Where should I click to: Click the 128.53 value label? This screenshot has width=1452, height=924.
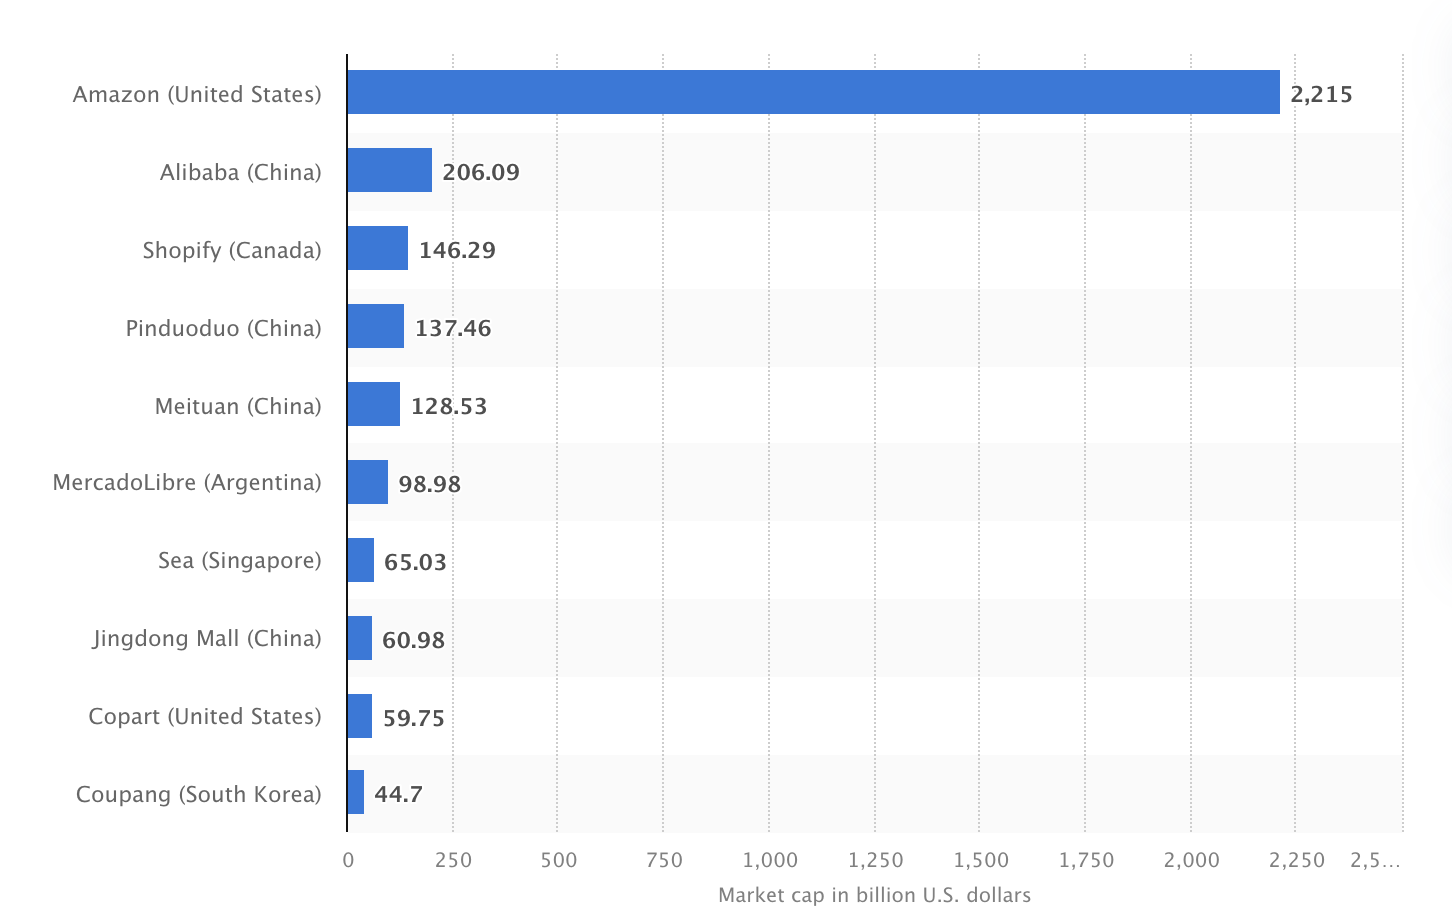[449, 406]
